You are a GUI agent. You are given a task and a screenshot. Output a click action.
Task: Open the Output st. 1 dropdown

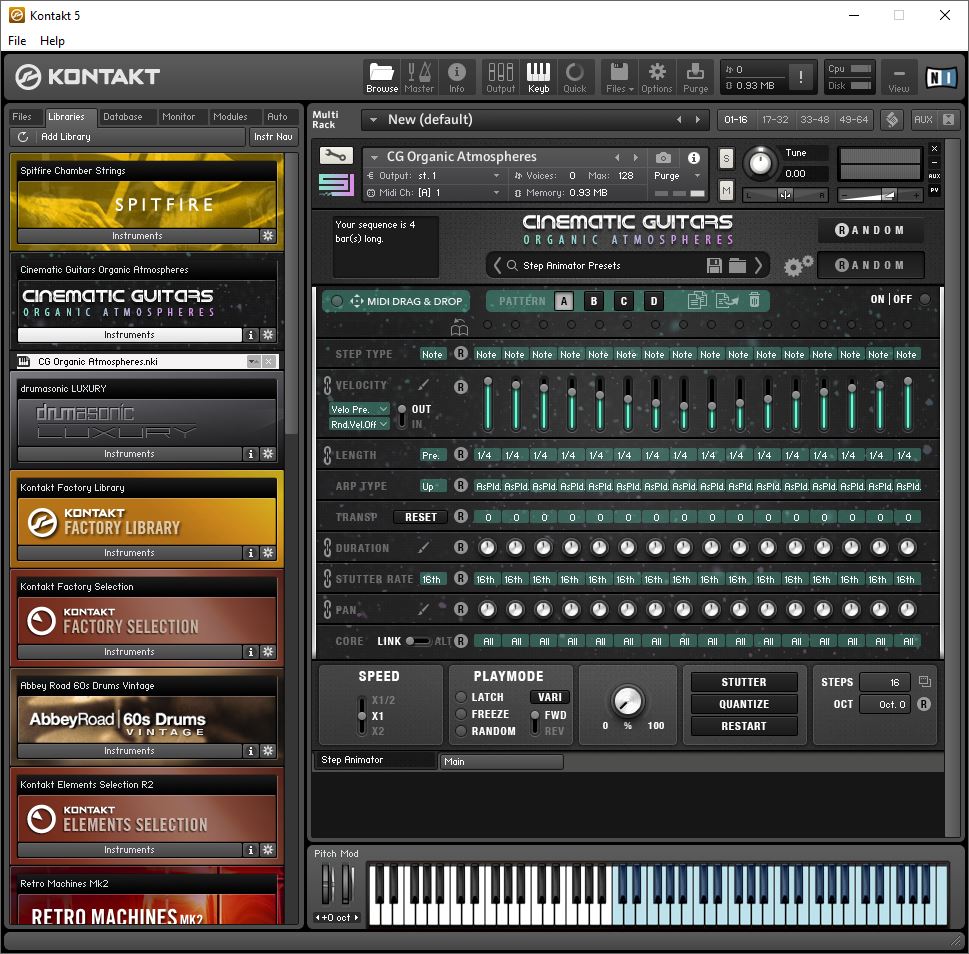(496, 176)
